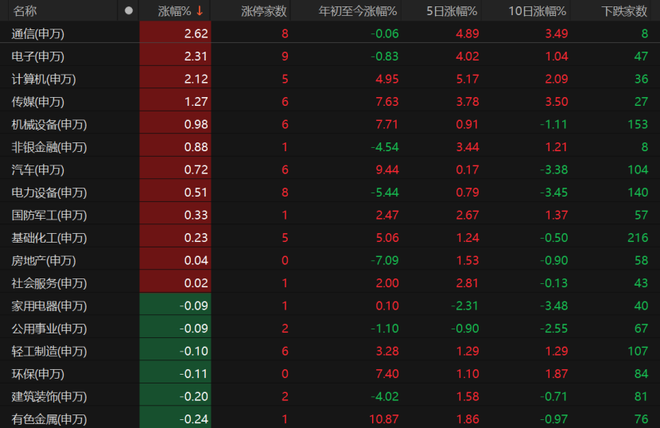The width and height of the screenshot is (660, 428).
Task: Select the 房地产(申万) sector row
Action: (x=44, y=260)
